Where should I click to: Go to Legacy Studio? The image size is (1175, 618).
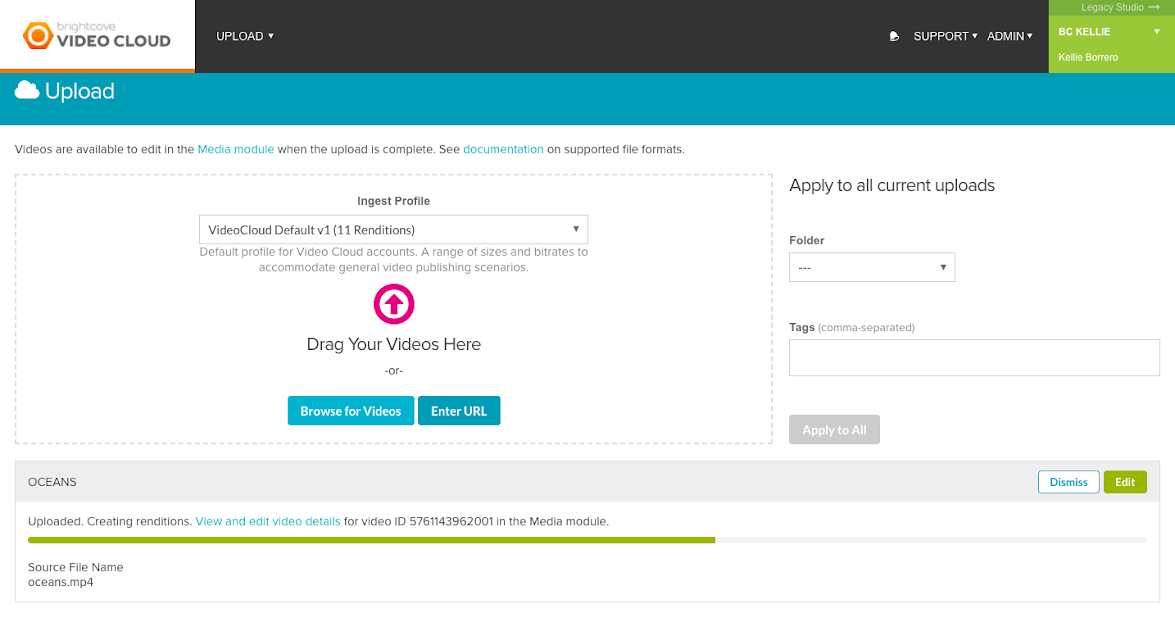click(1120, 7)
